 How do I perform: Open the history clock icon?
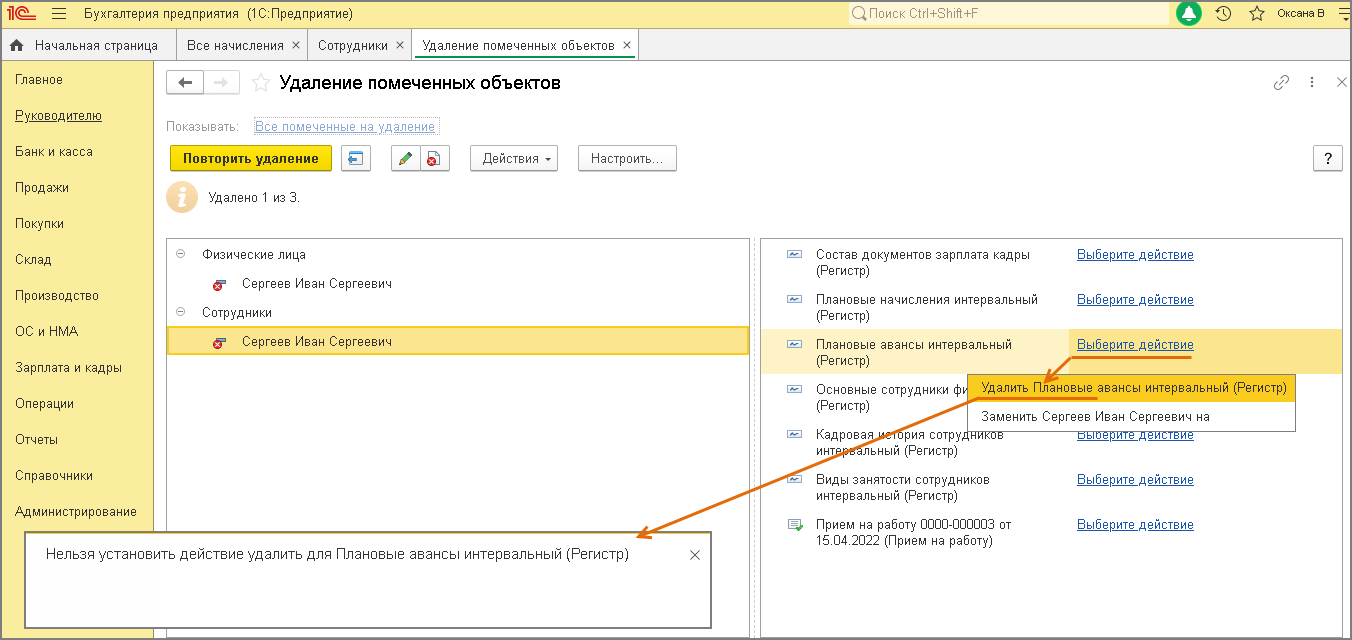1223,14
